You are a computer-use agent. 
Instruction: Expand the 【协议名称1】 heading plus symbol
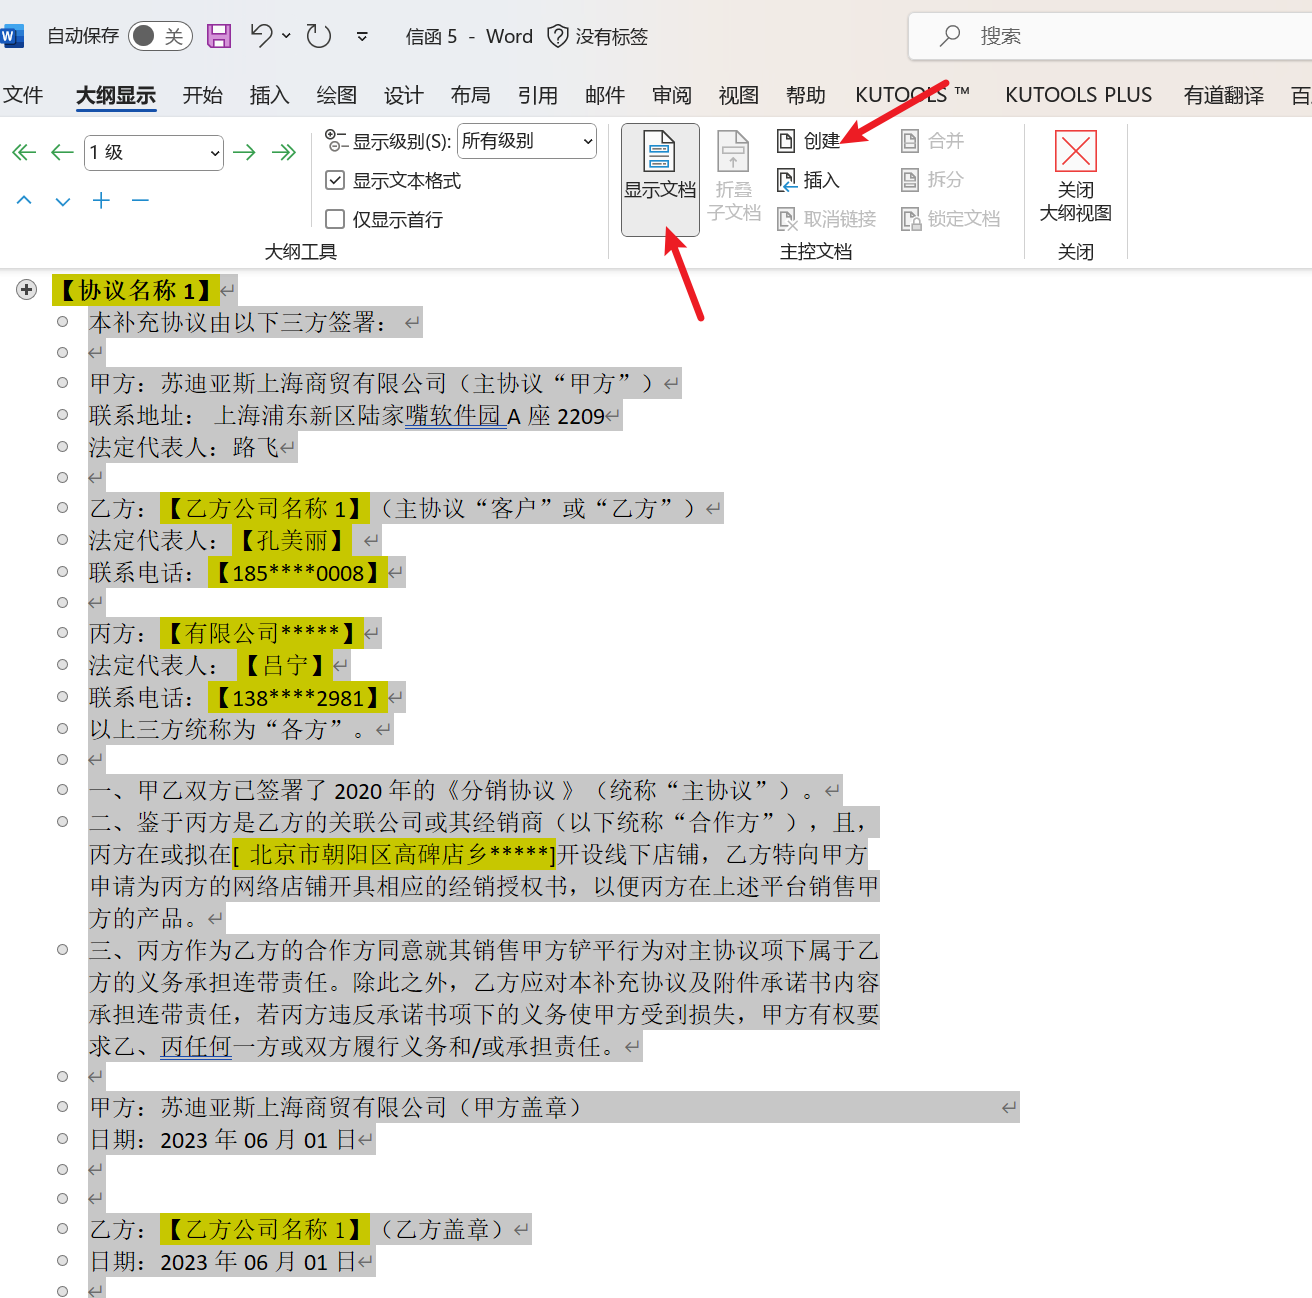pos(26,290)
